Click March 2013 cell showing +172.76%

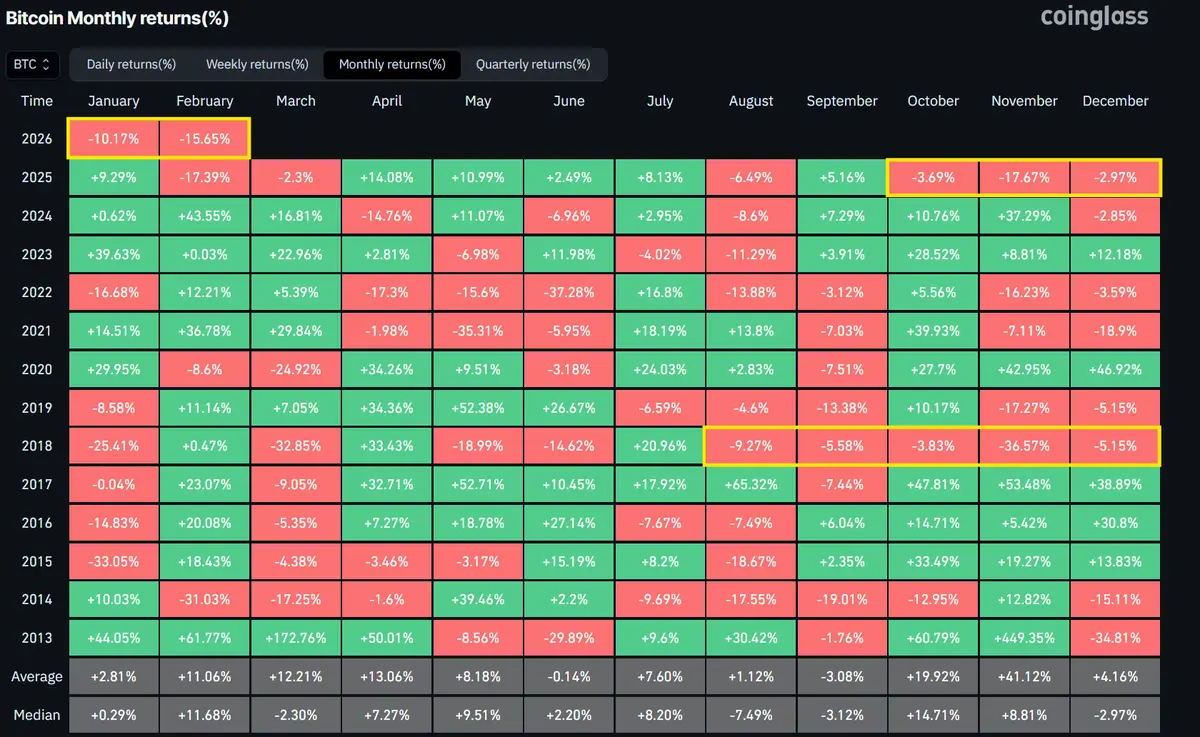point(295,637)
